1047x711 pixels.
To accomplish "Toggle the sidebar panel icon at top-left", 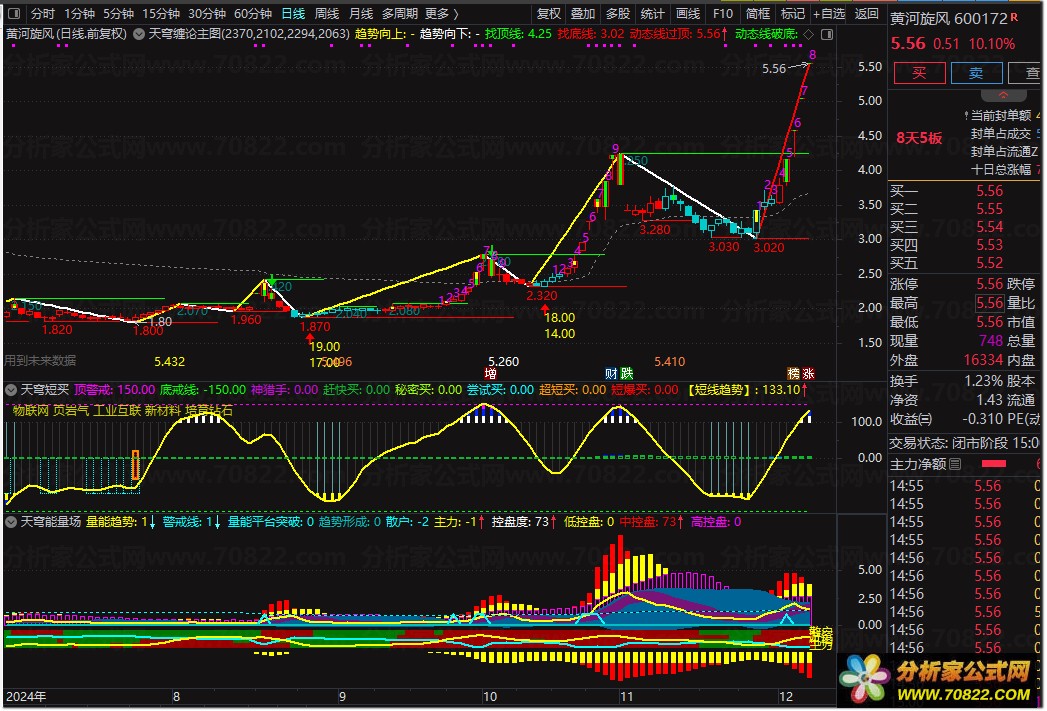I will [x=14, y=13].
